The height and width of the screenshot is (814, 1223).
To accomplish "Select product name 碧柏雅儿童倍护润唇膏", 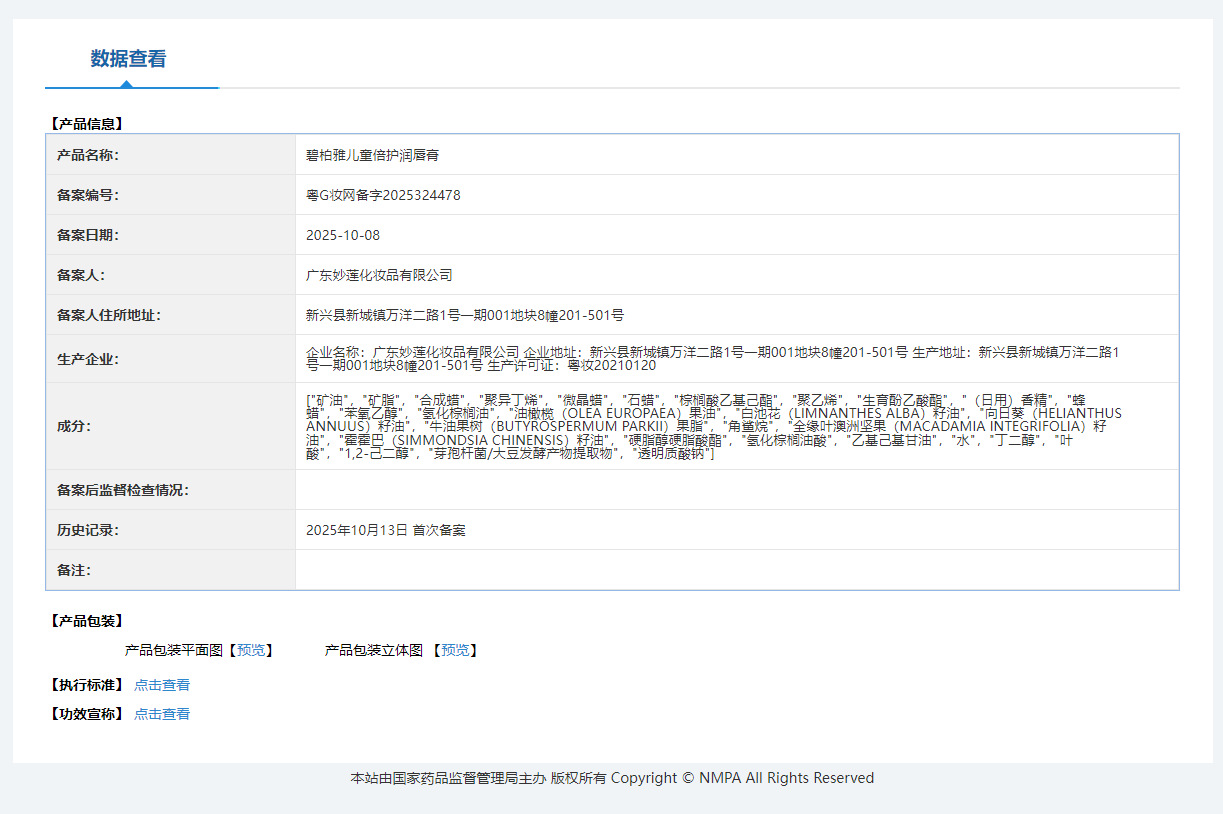I will coord(373,155).
